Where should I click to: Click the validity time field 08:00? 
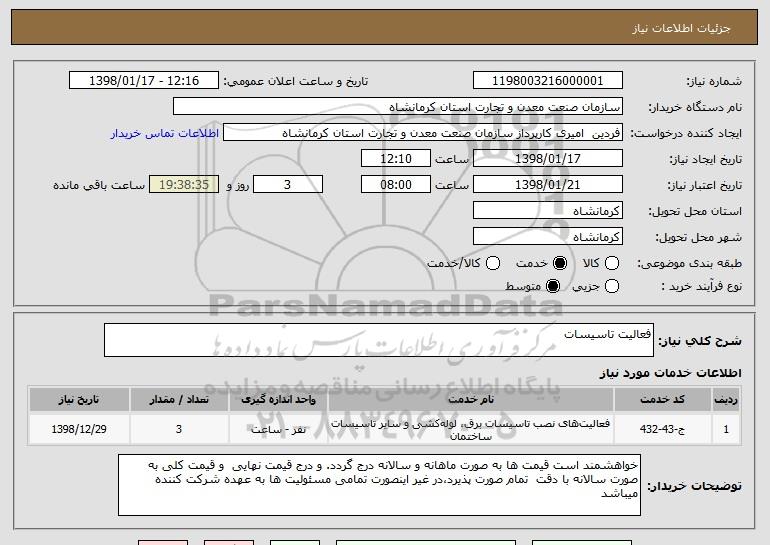pos(396,185)
